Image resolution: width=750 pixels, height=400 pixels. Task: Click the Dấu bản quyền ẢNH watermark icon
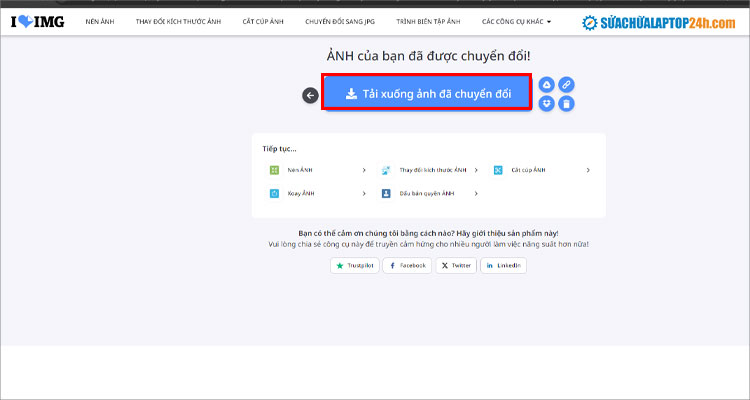point(386,193)
